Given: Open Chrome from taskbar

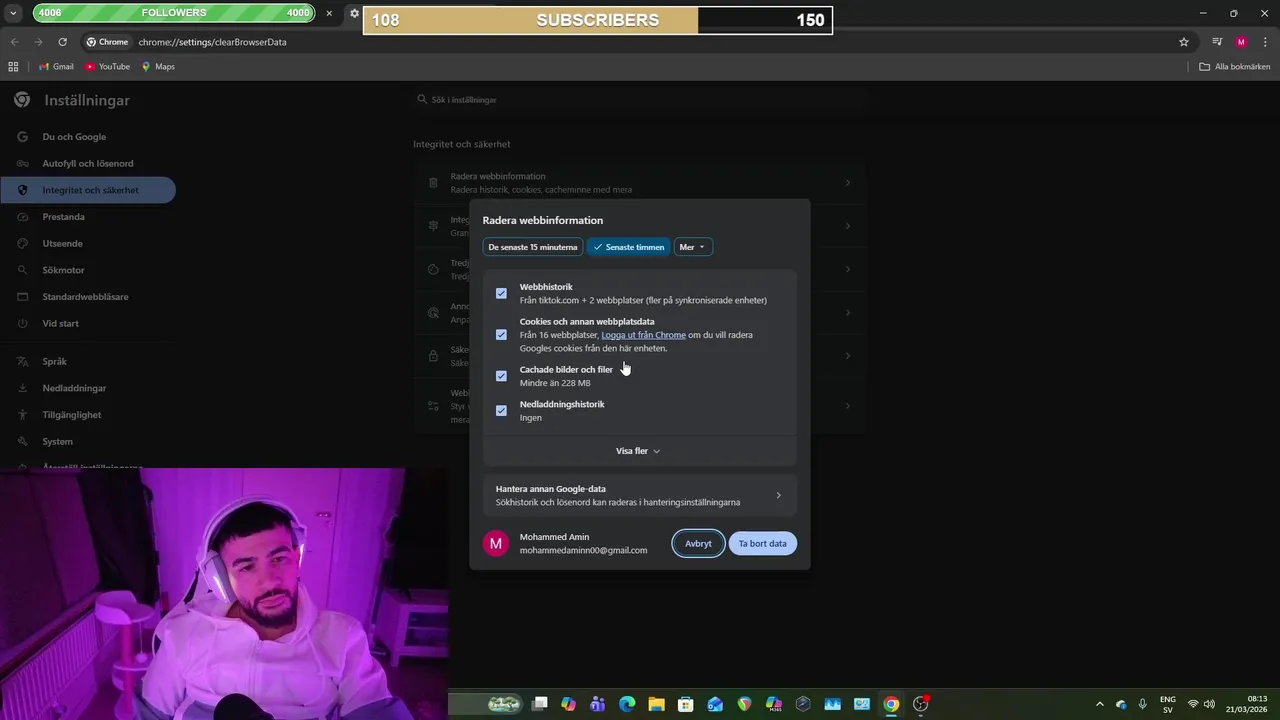Looking at the screenshot, I should 891,704.
